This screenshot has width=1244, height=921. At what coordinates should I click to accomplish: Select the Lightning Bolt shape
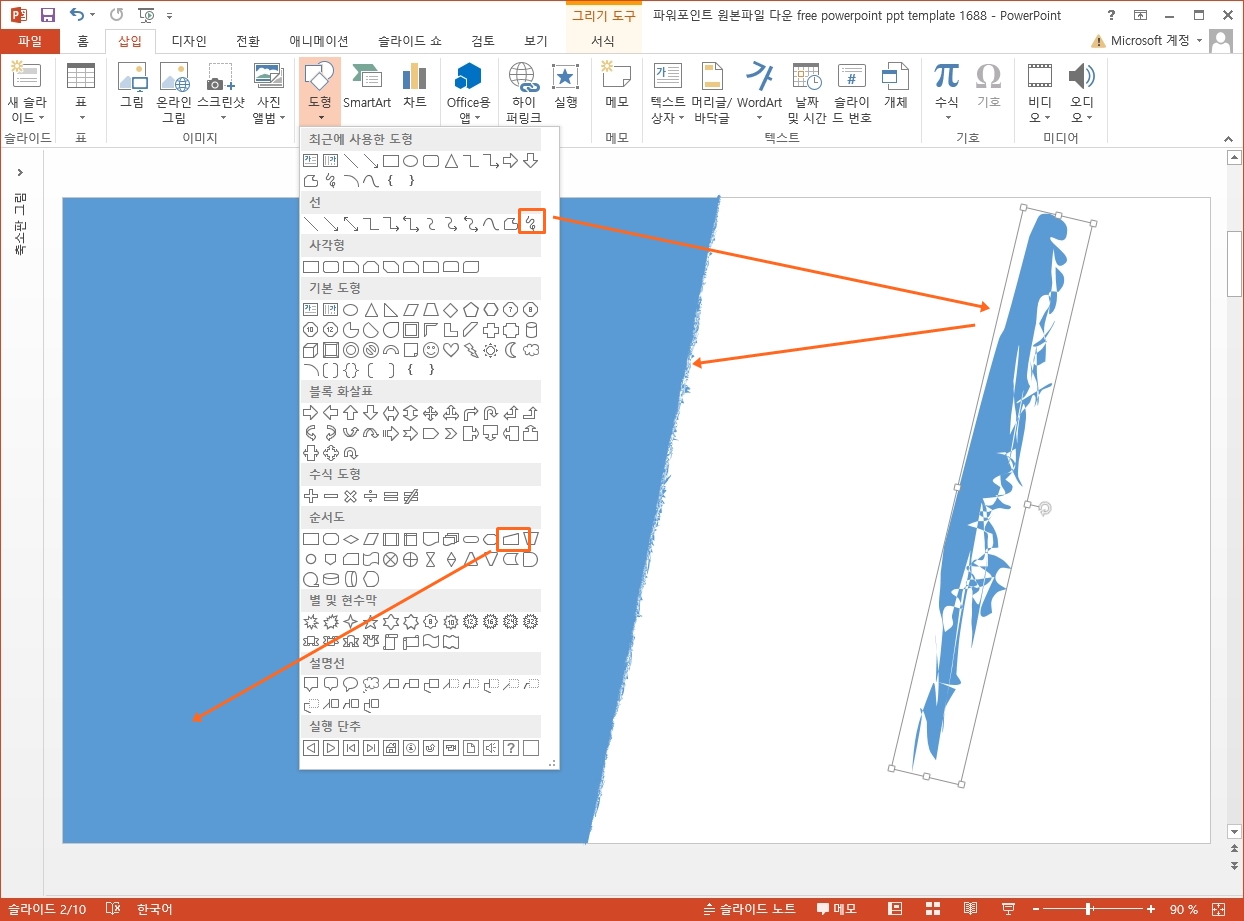(471, 350)
